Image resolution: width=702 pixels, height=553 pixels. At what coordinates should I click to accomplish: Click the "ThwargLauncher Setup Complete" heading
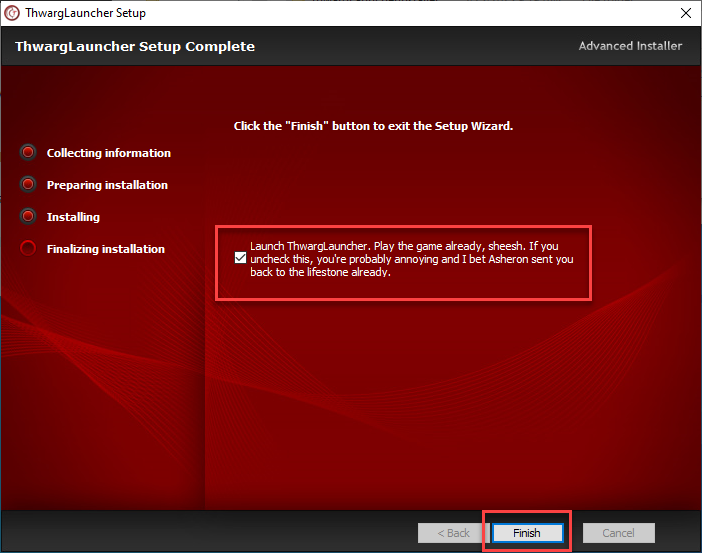(135, 46)
